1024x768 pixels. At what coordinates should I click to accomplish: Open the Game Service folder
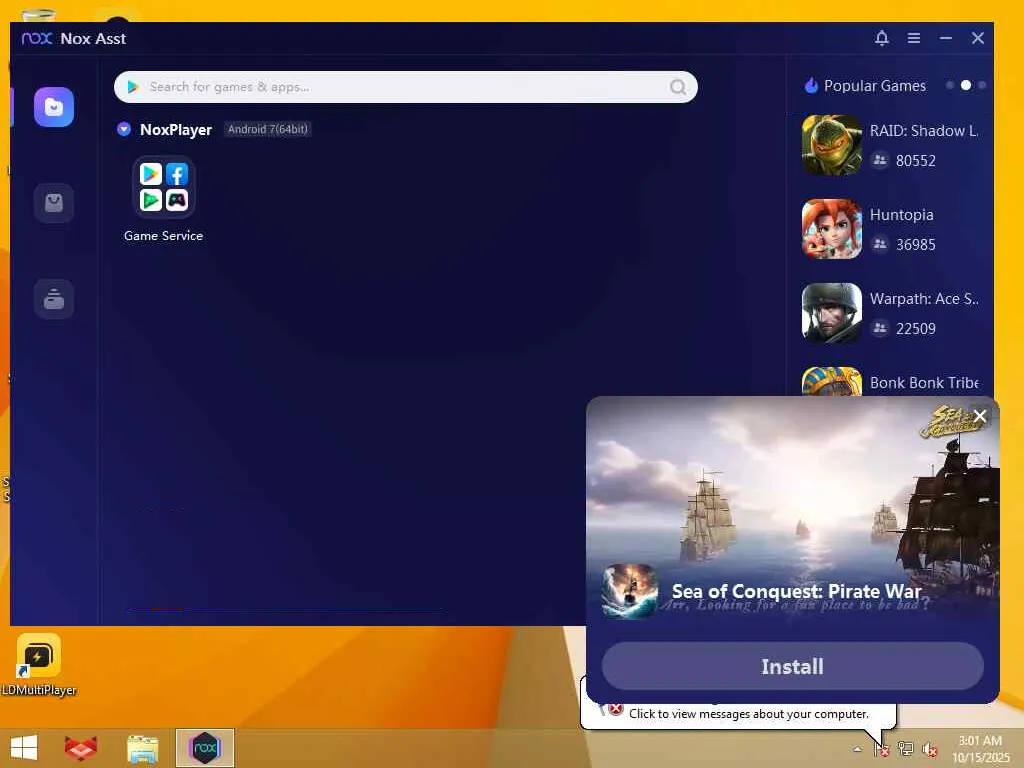(x=163, y=187)
